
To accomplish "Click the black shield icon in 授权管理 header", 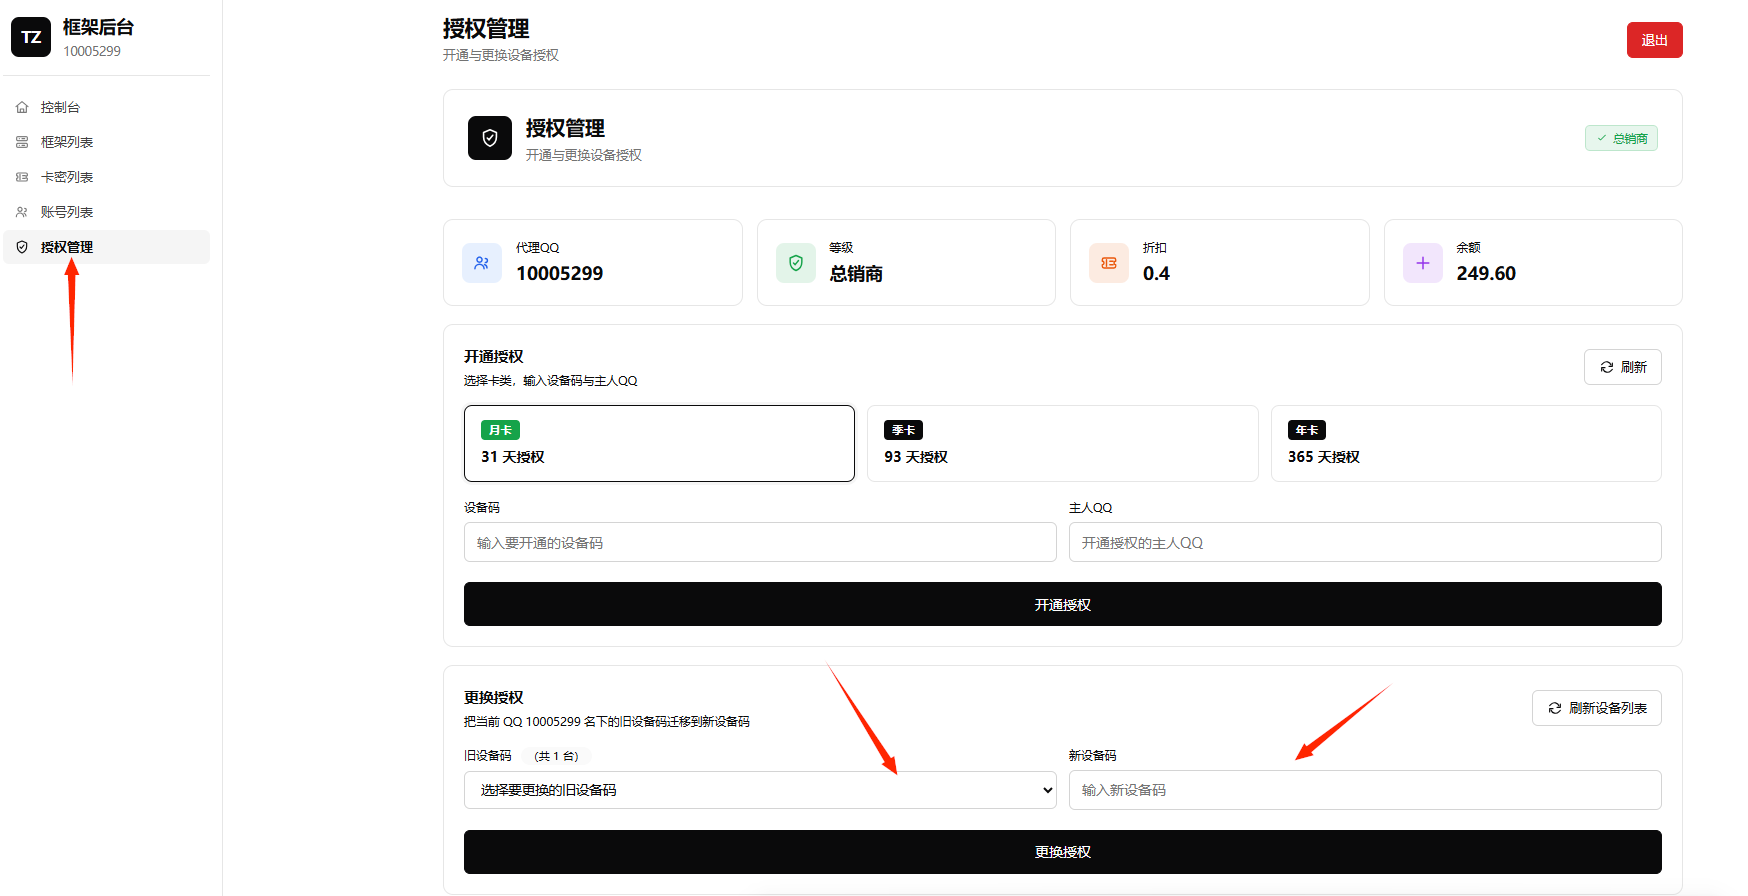I will (x=490, y=138).
